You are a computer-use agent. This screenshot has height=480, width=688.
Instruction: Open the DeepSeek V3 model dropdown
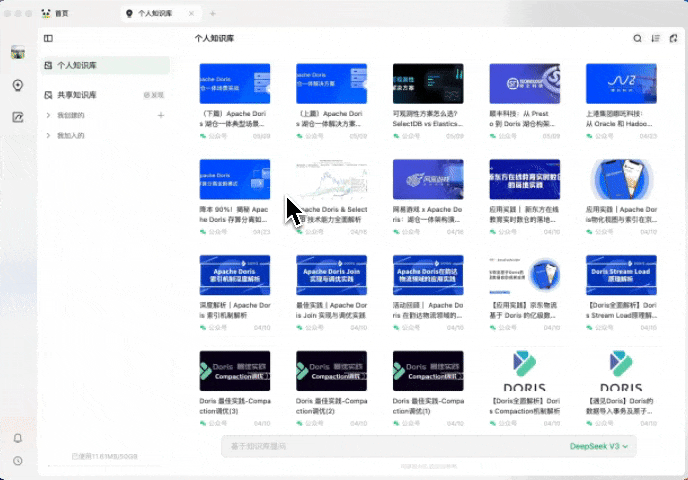(x=598, y=446)
